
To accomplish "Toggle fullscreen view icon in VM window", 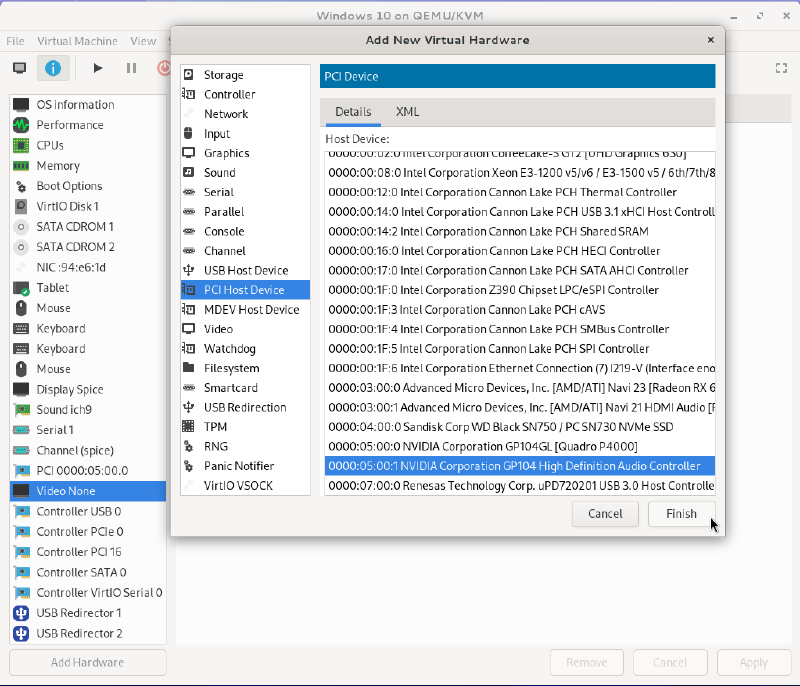I will coord(781,68).
